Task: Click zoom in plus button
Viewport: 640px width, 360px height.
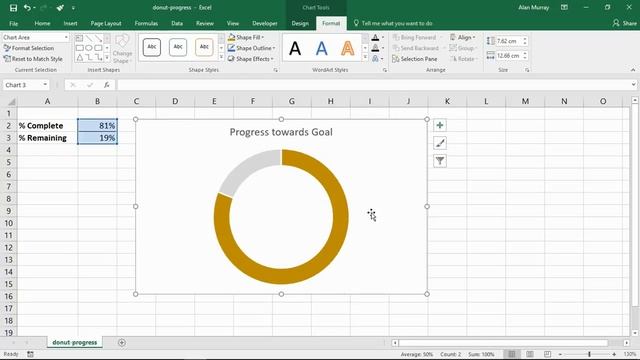Action: (x=614, y=354)
